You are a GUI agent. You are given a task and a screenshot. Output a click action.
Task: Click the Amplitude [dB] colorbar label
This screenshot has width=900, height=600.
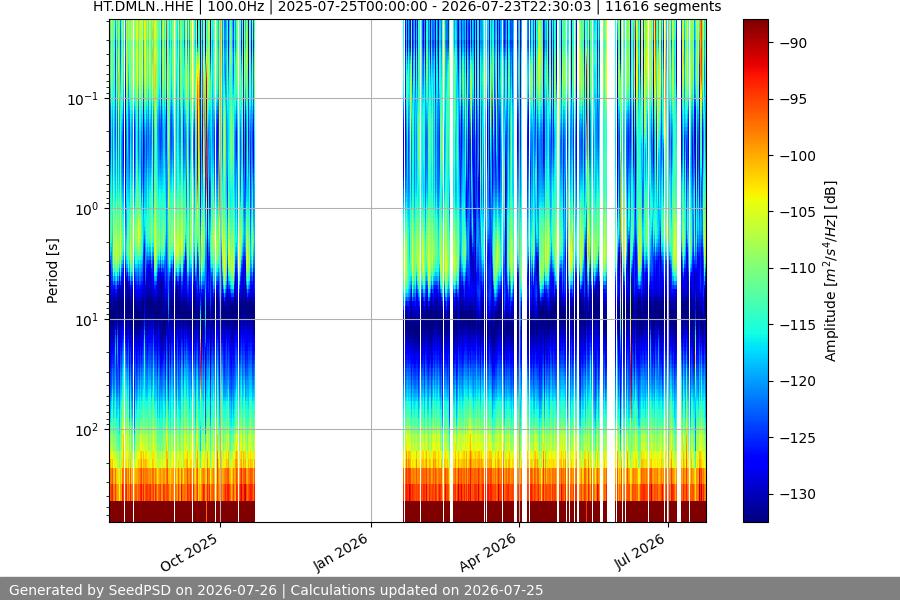pyautogui.click(x=831, y=271)
